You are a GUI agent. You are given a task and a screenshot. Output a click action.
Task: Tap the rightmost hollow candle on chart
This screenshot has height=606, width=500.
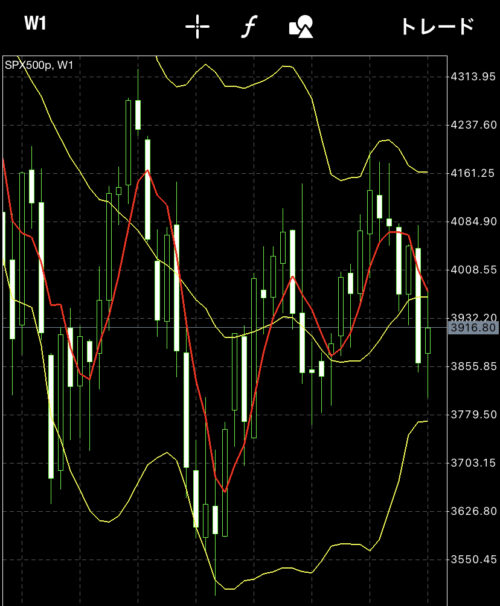click(428, 340)
